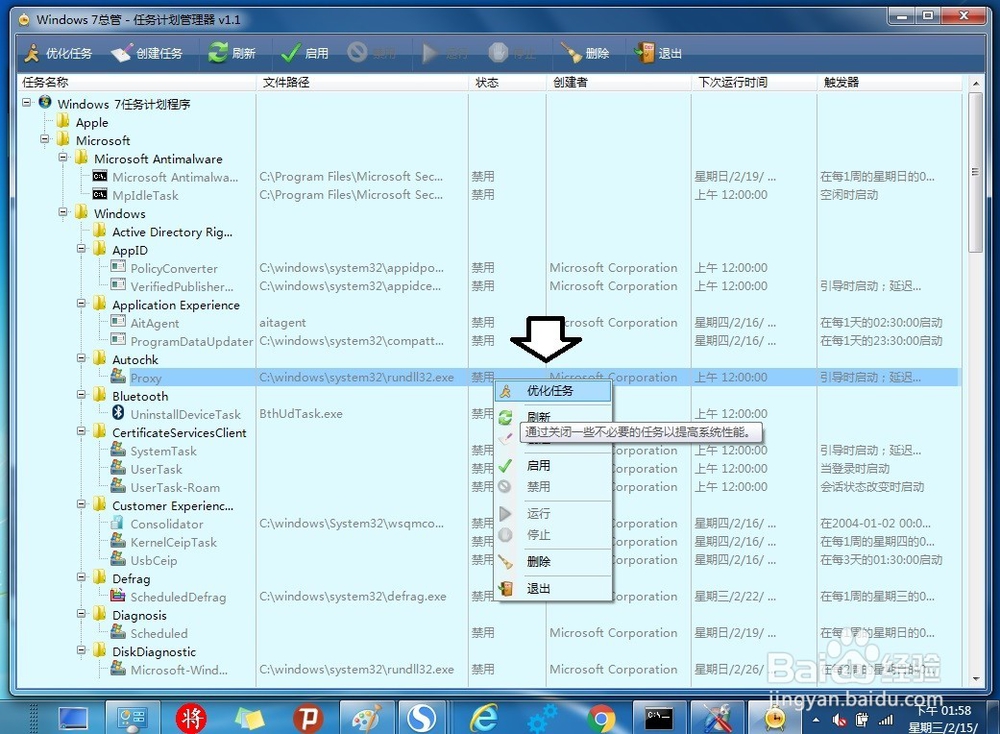Select the KernelCeipTask task
Viewport: 1000px width, 734px height.
click(x=173, y=543)
